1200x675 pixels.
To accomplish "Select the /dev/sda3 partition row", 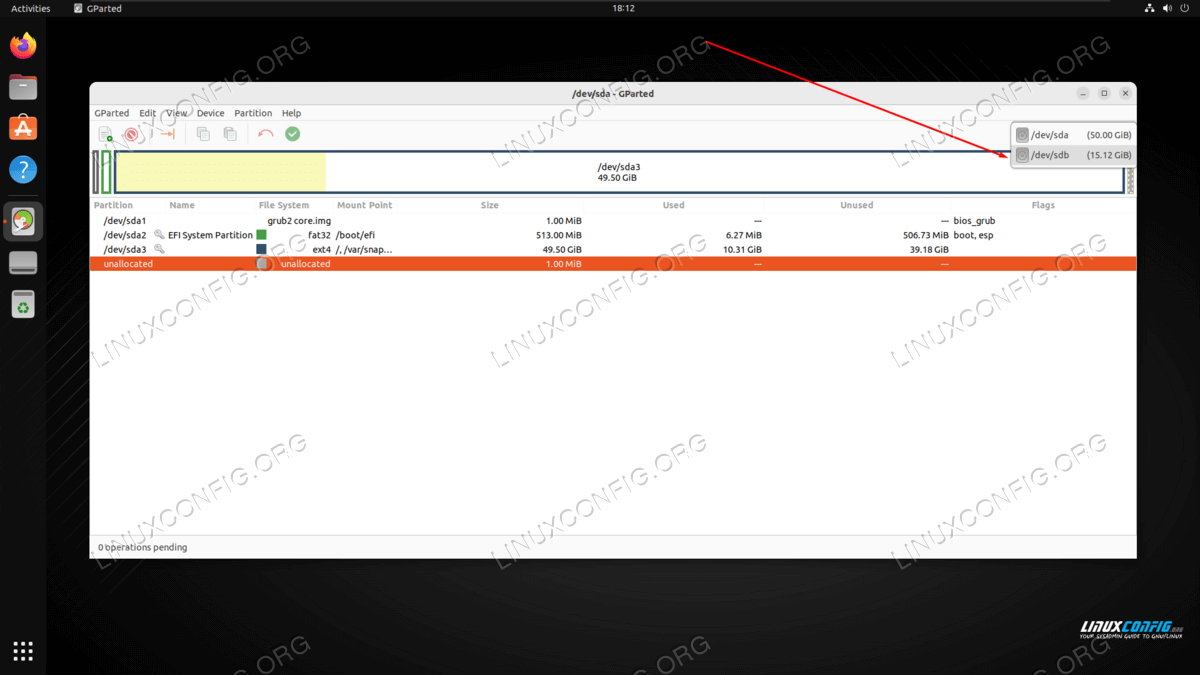I will 613,249.
